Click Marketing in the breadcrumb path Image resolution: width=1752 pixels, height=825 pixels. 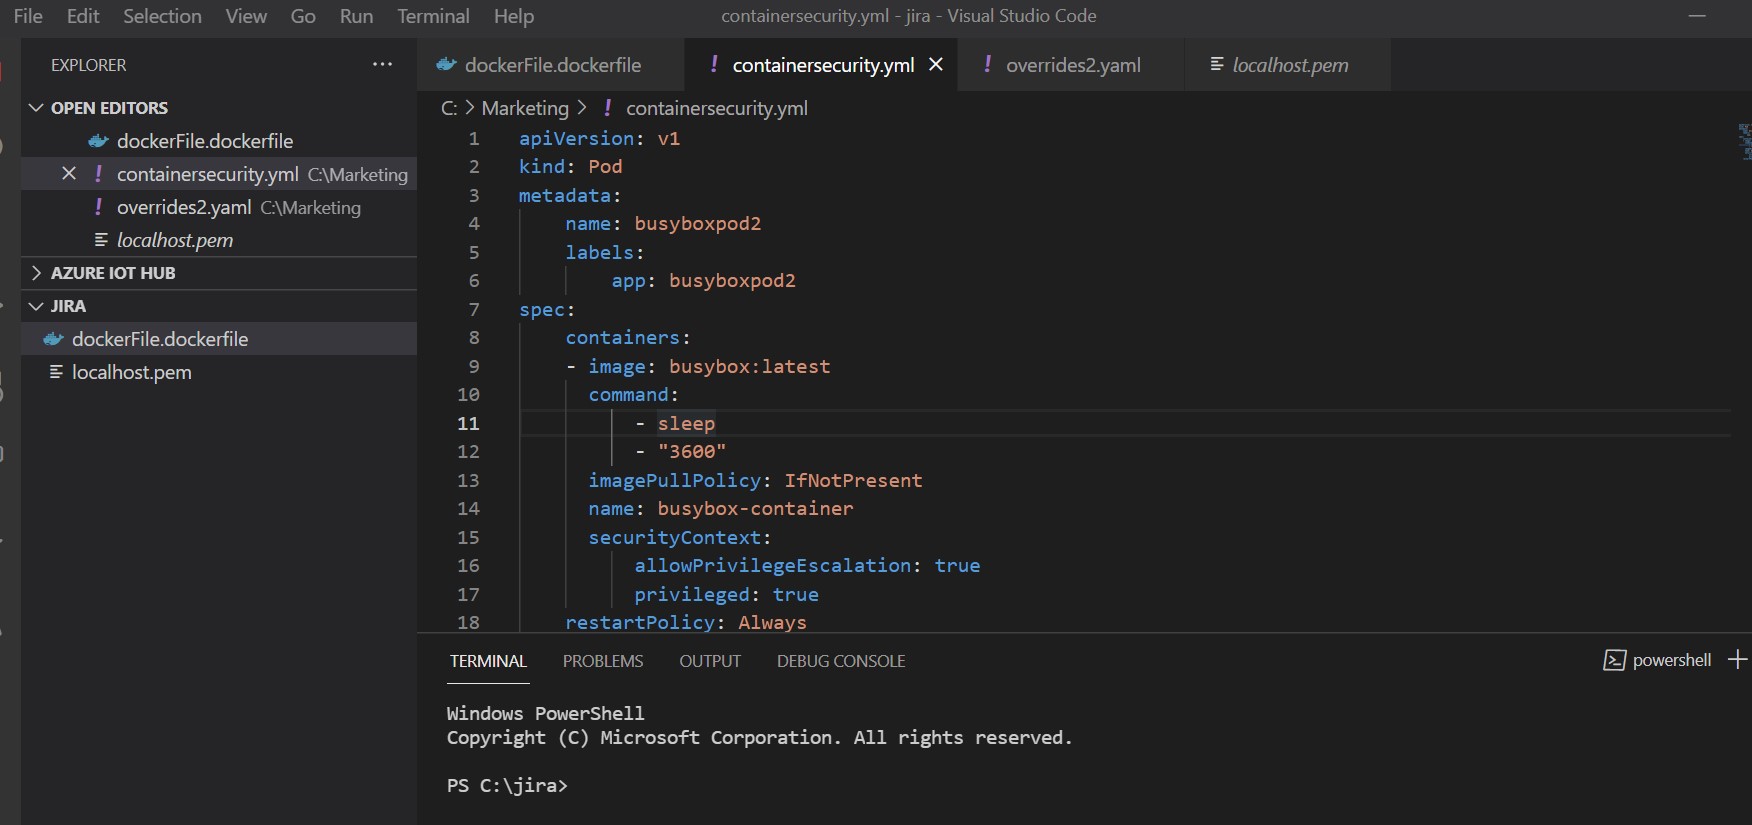[525, 108]
